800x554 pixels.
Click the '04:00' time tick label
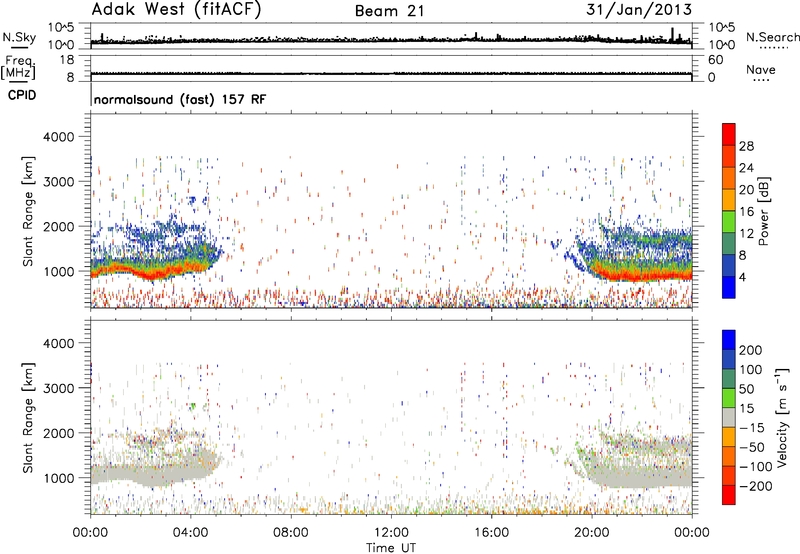tap(191, 533)
